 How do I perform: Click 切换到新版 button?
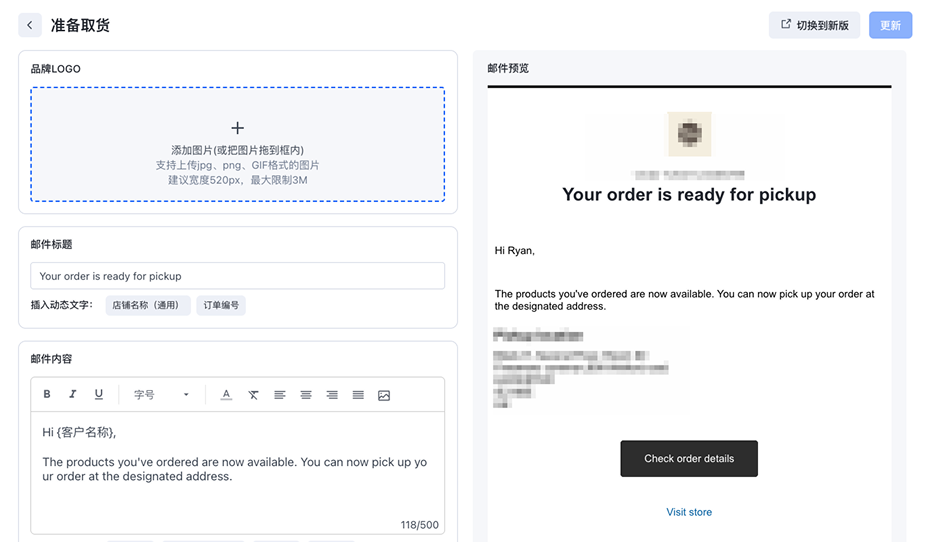pyautogui.click(x=814, y=25)
